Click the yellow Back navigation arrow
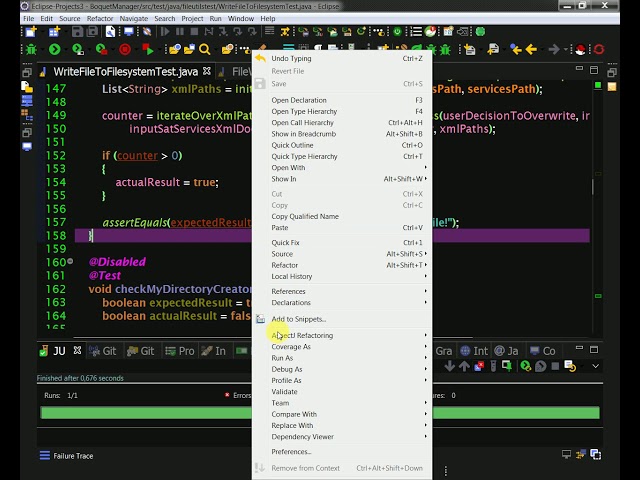 coord(531,49)
